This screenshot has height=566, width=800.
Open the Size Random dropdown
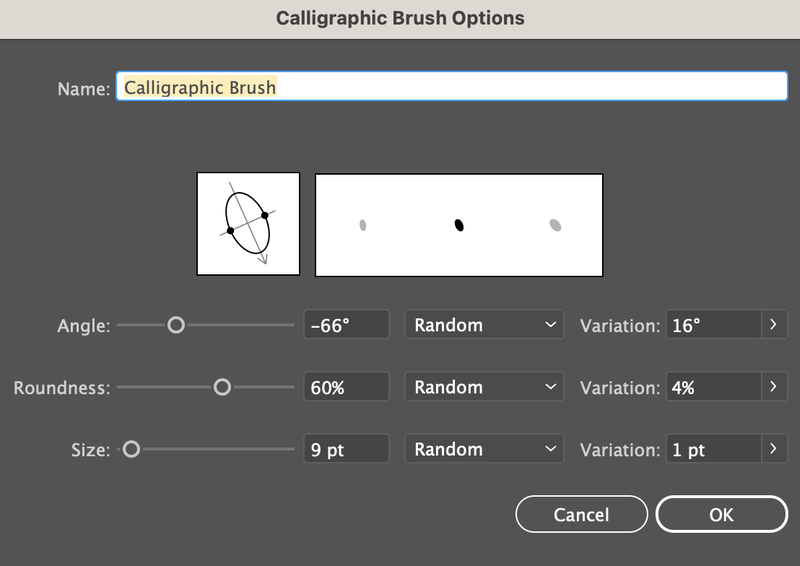click(484, 449)
